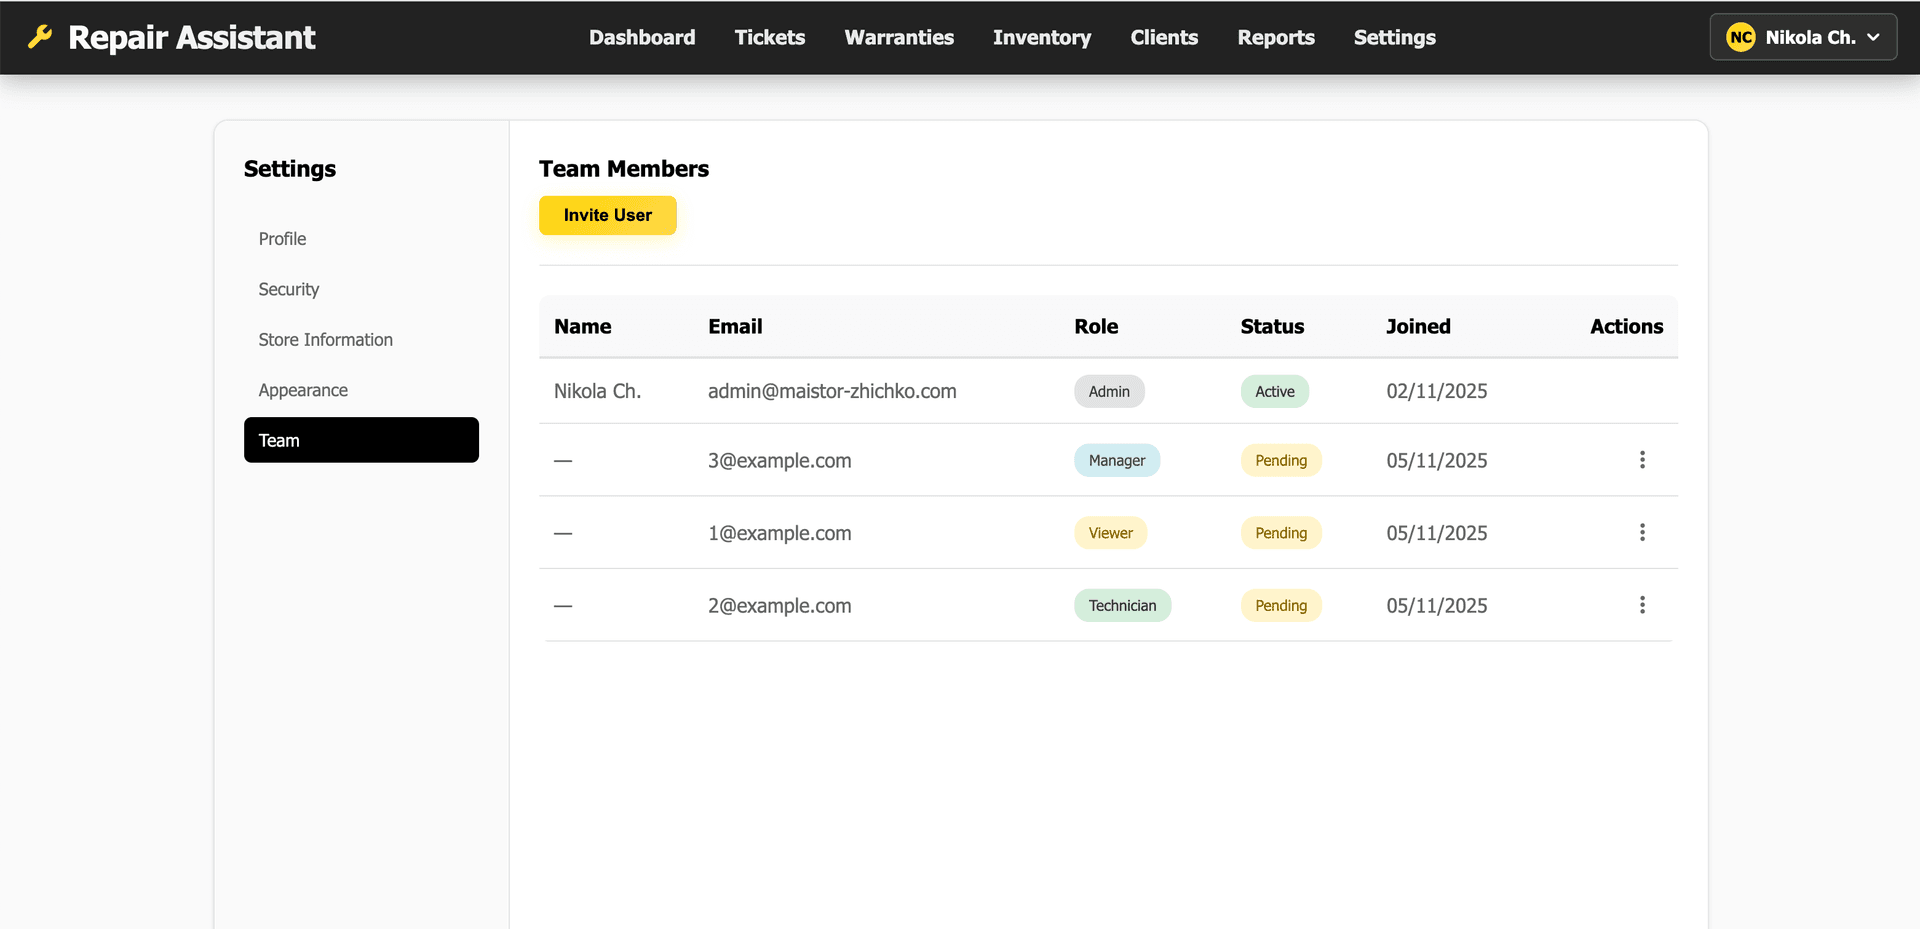This screenshot has height=929, width=1920.
Task: Click the Joined column header
Action: point(1418,326)
